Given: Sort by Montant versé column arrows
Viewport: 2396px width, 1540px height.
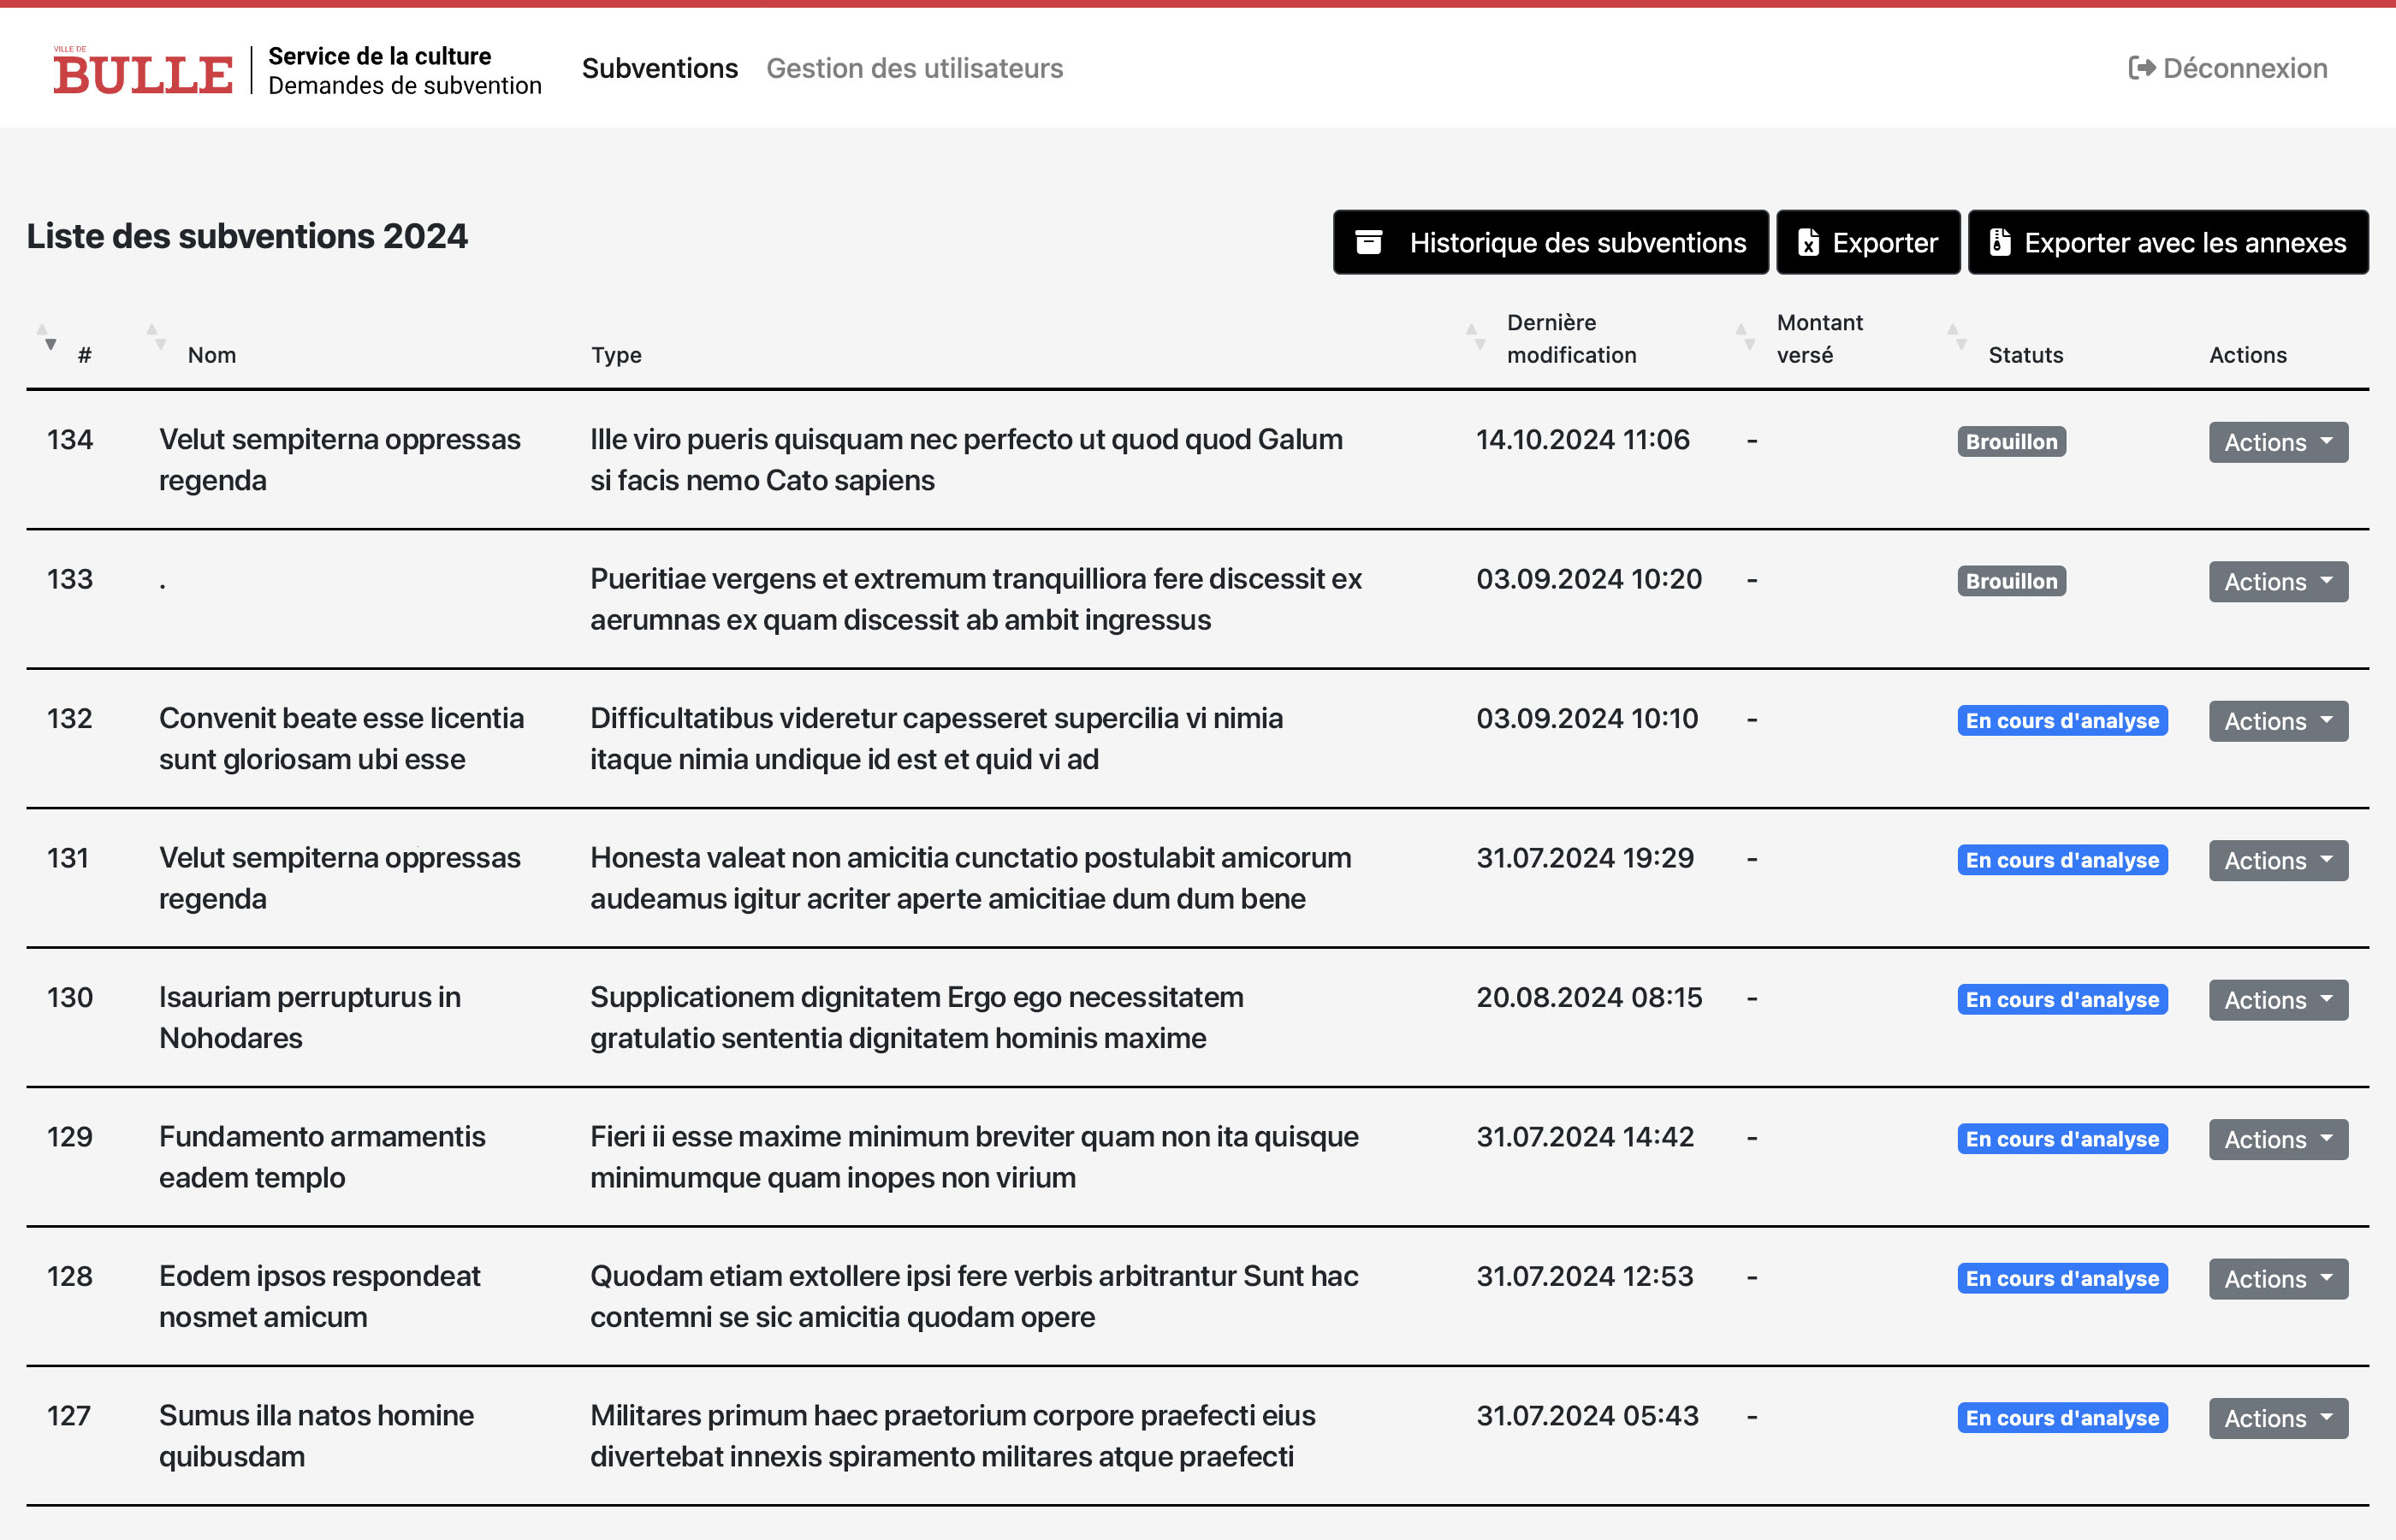Looking at the screenshot, I should coord(1745,338).
